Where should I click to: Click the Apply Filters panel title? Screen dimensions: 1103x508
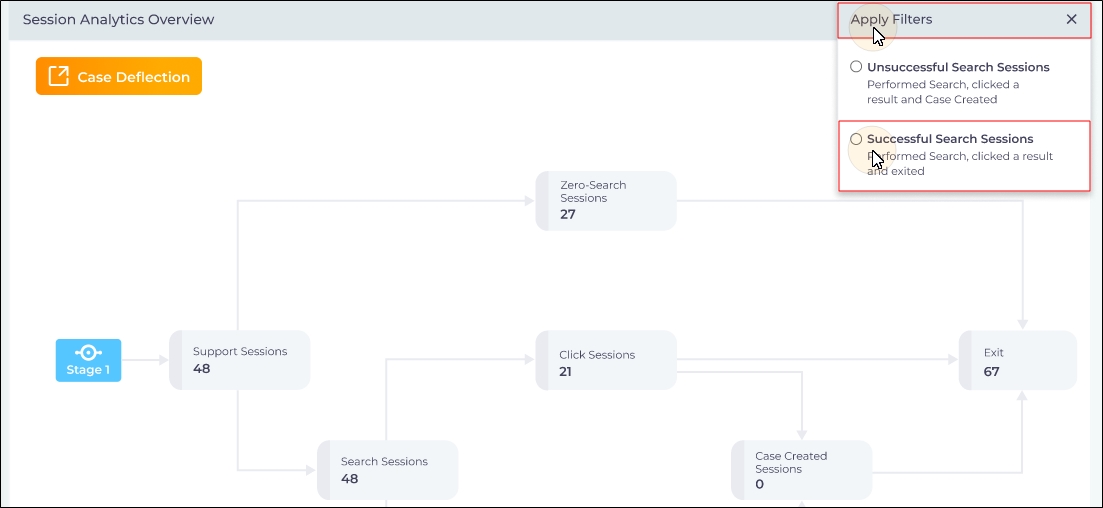pos(892,20)
